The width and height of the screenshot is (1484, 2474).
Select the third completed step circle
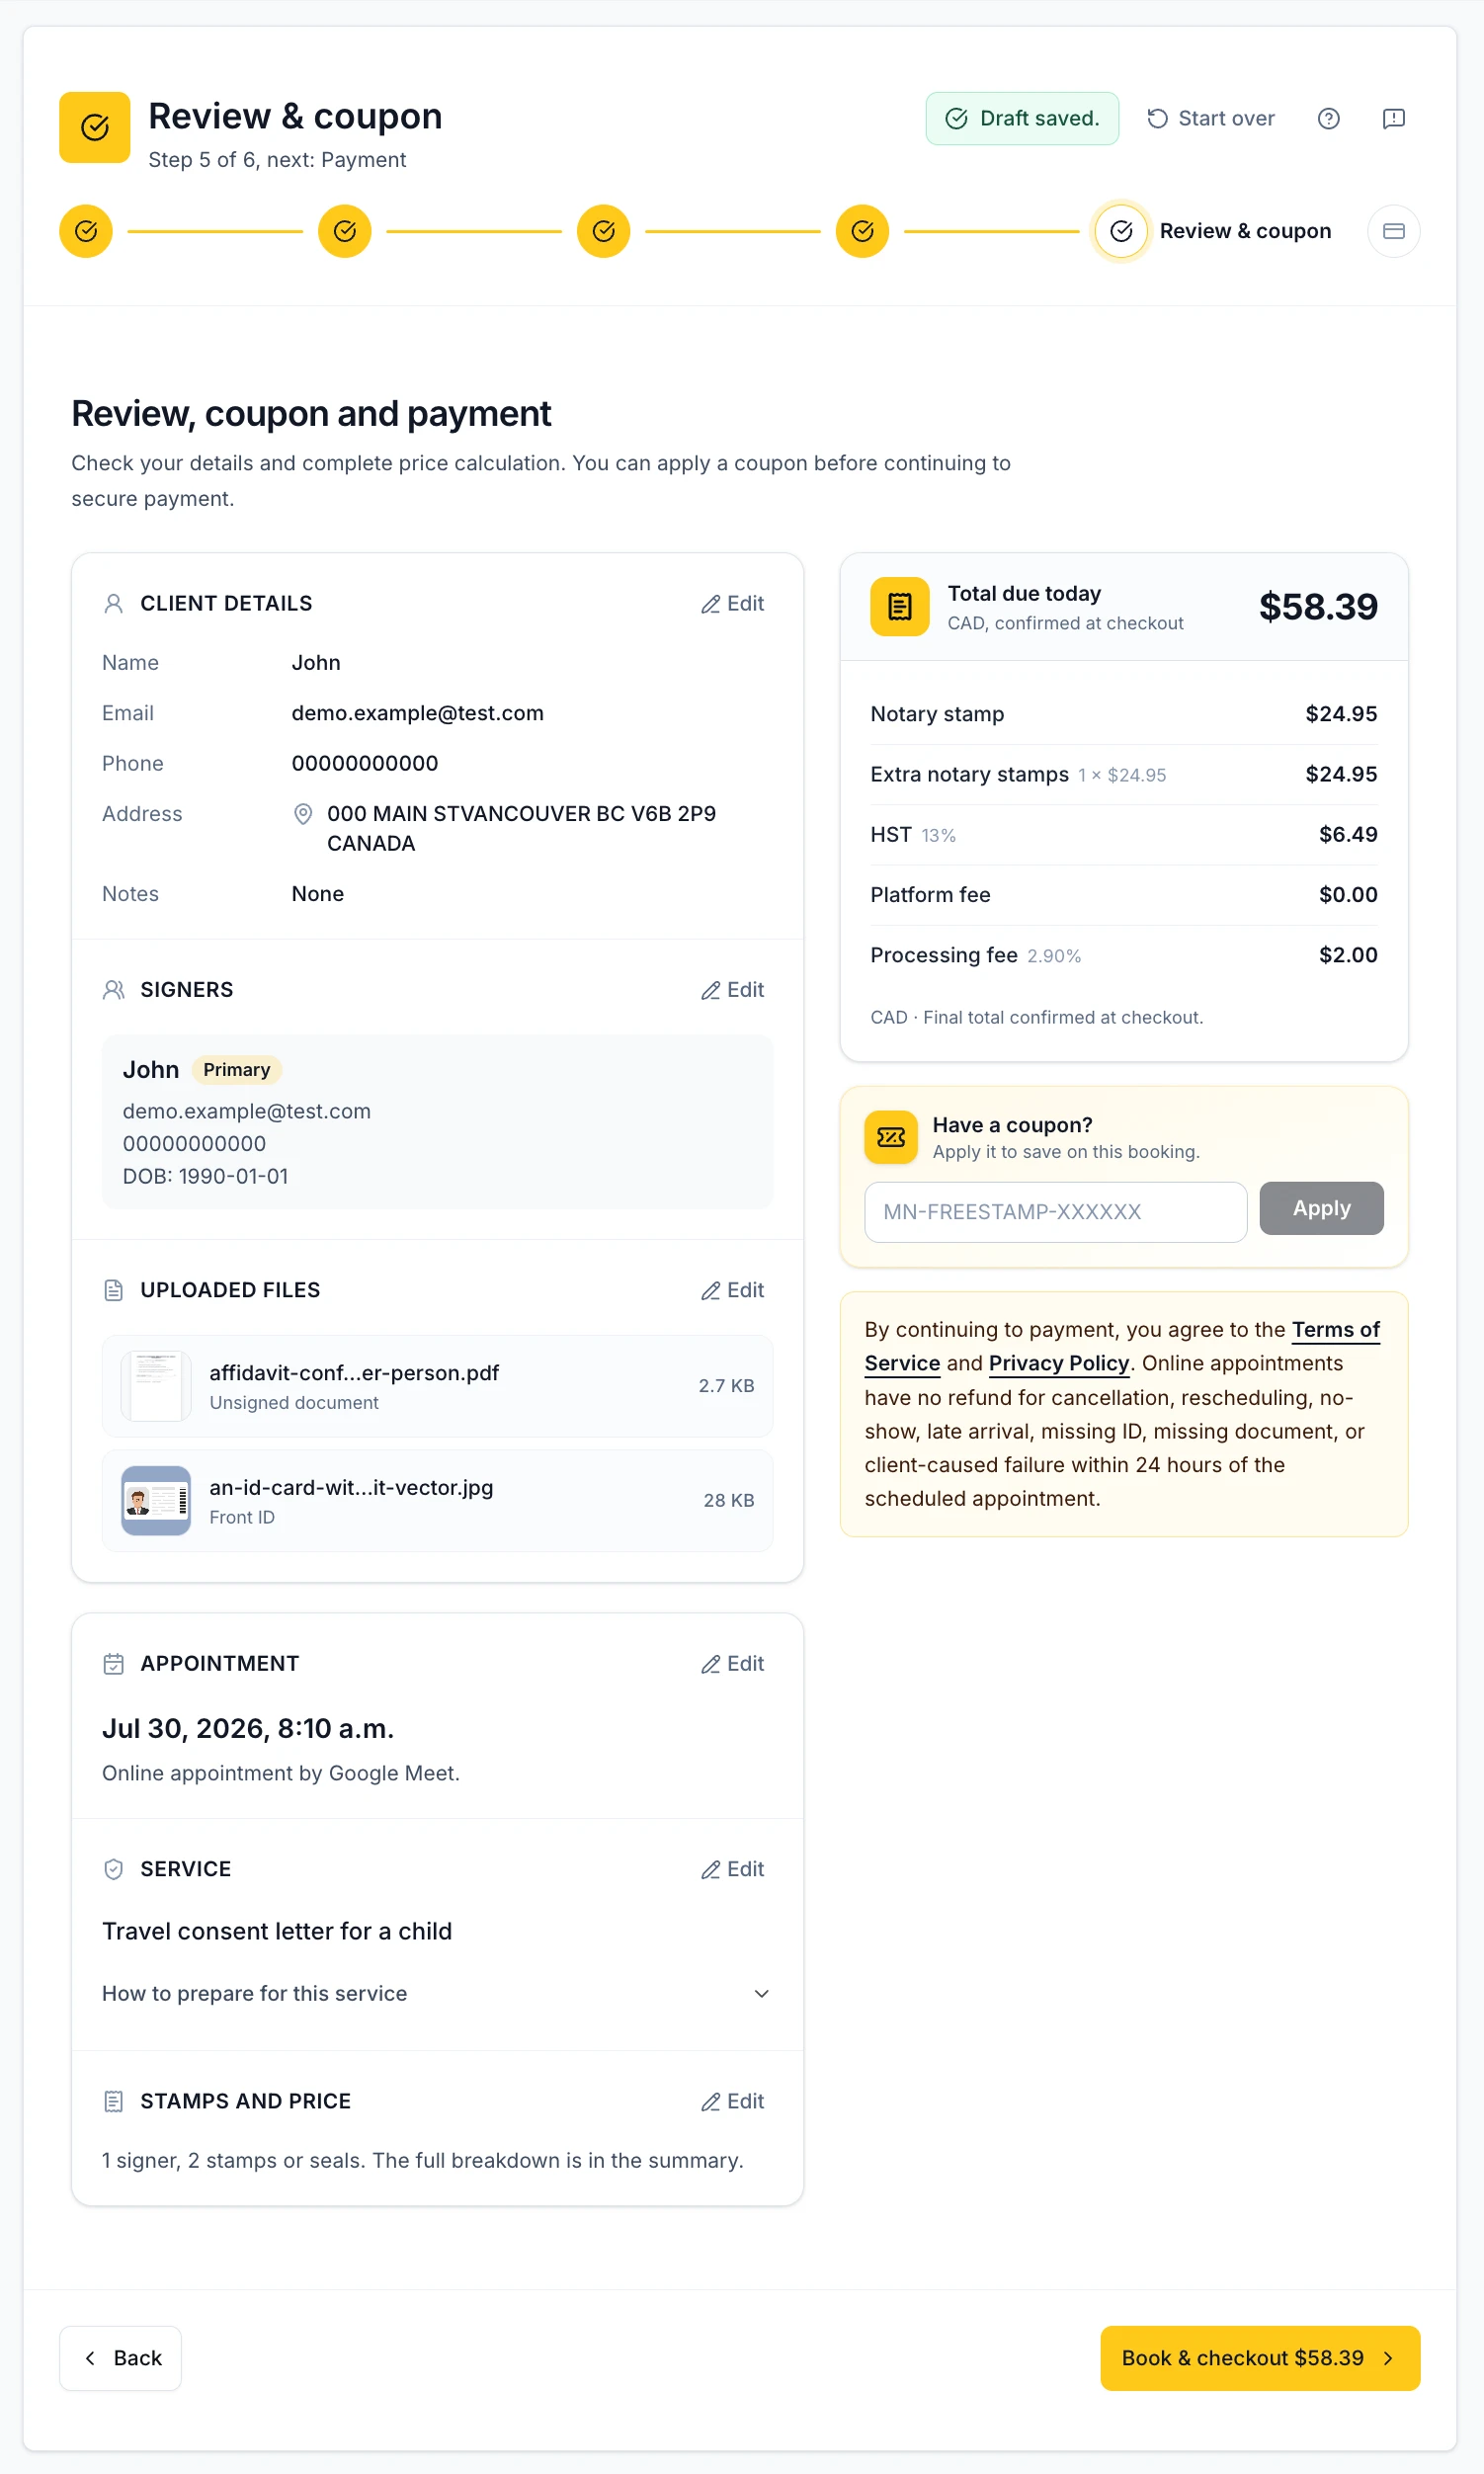(604, 231)
